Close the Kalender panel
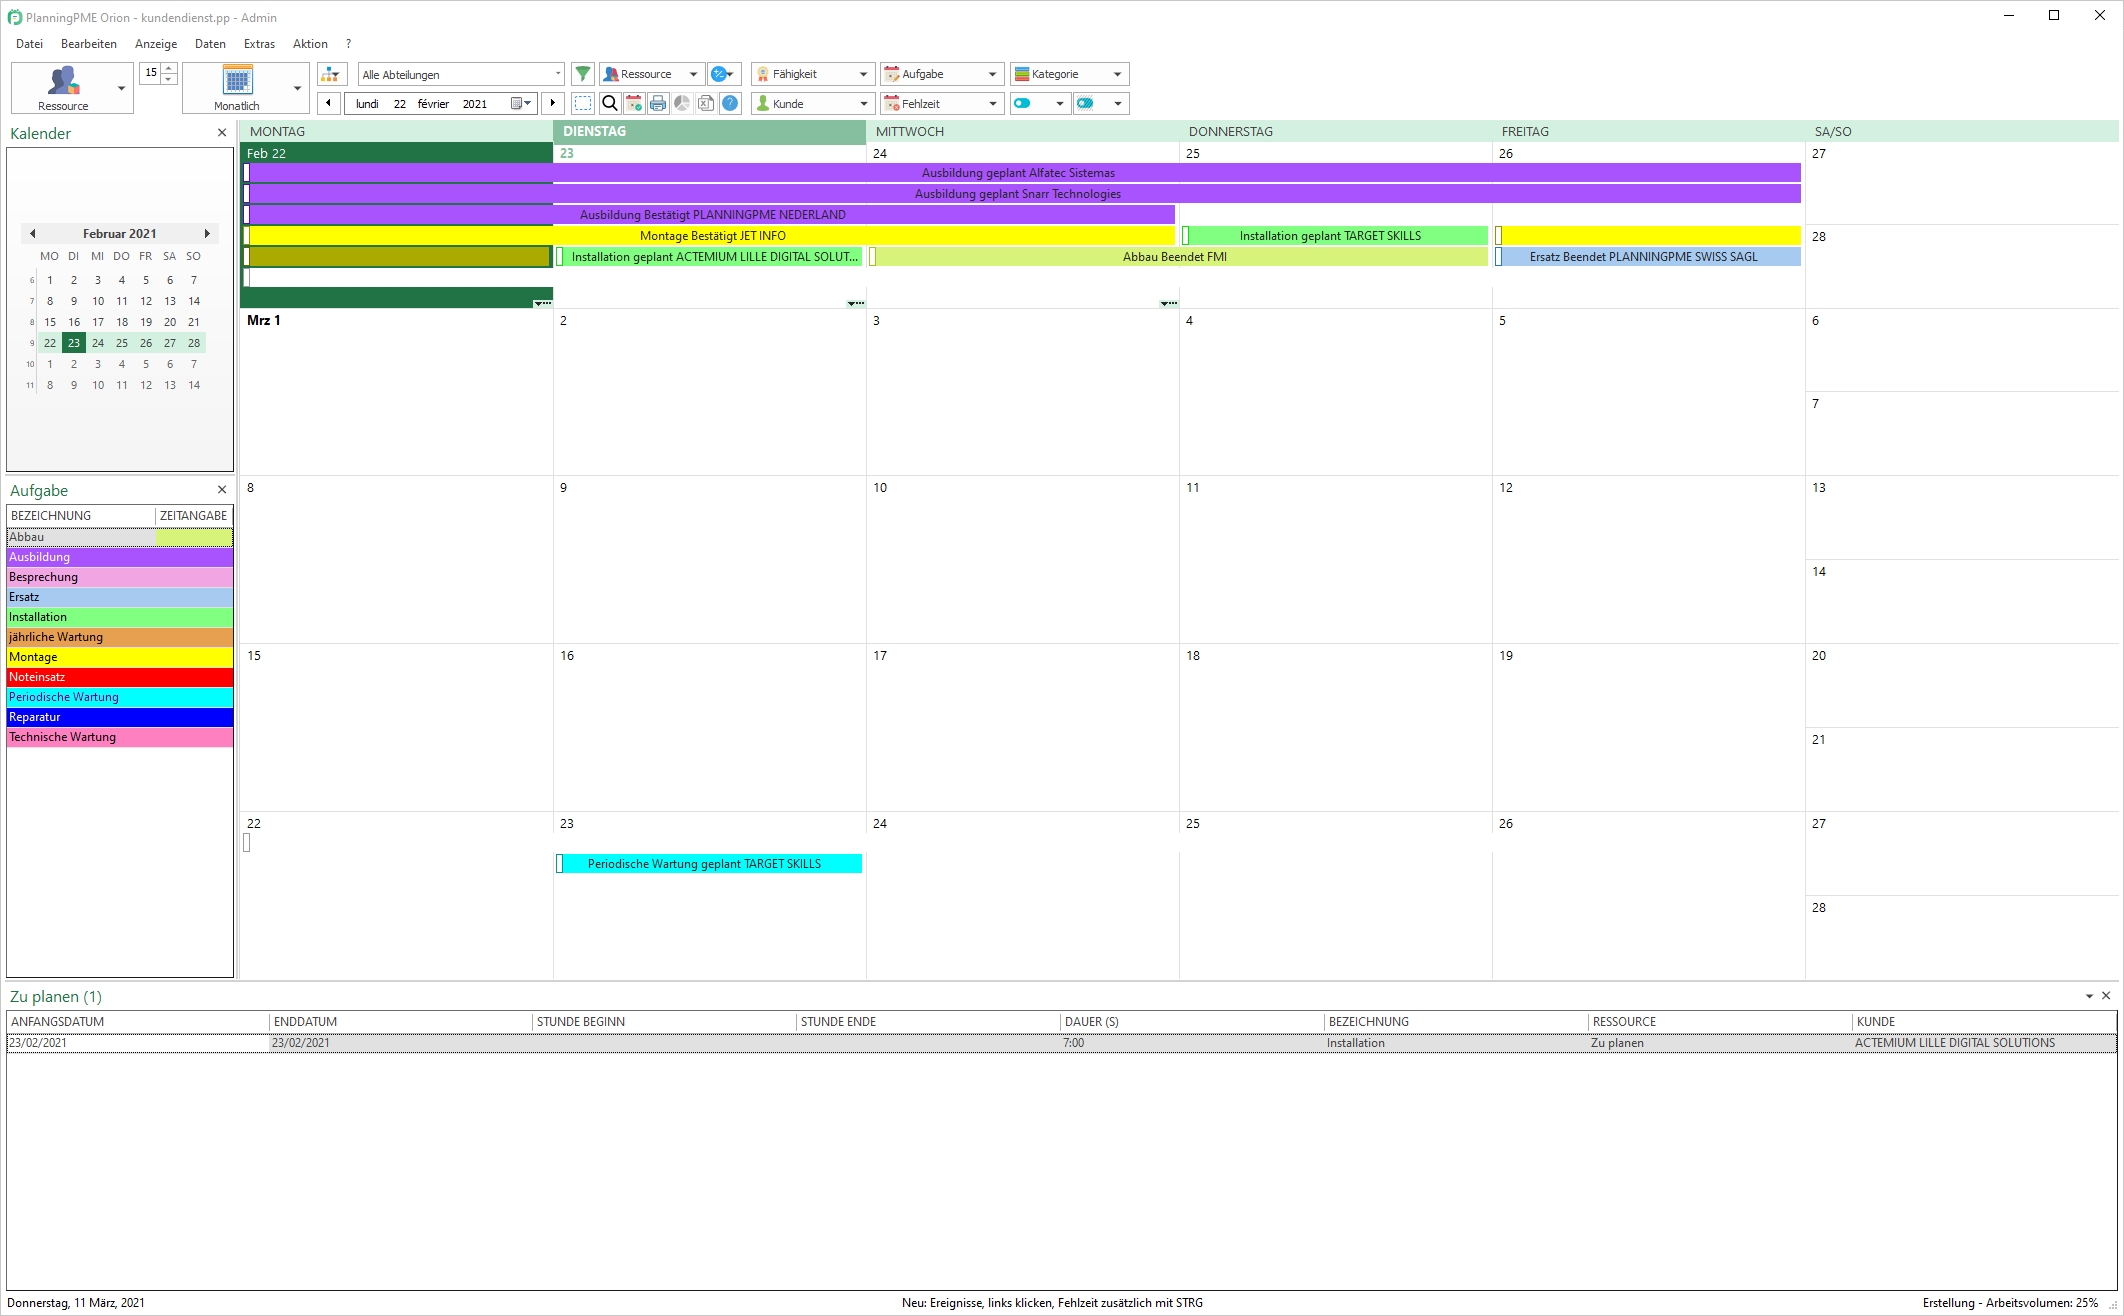2124x1316 pixels. (x=222, y=133)
